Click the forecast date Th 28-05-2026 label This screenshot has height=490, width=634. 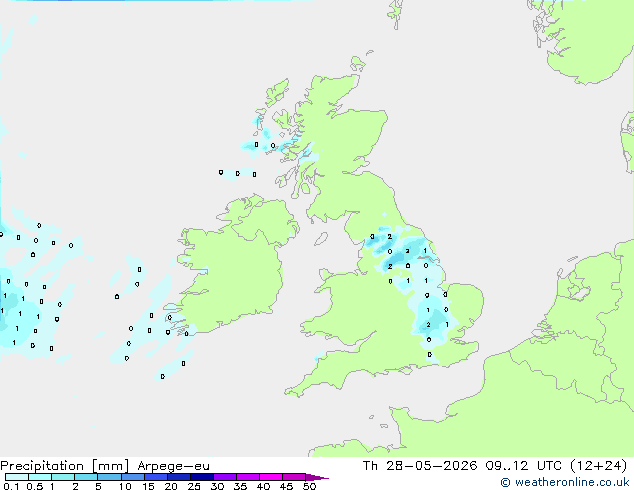(x=420, y=466)
